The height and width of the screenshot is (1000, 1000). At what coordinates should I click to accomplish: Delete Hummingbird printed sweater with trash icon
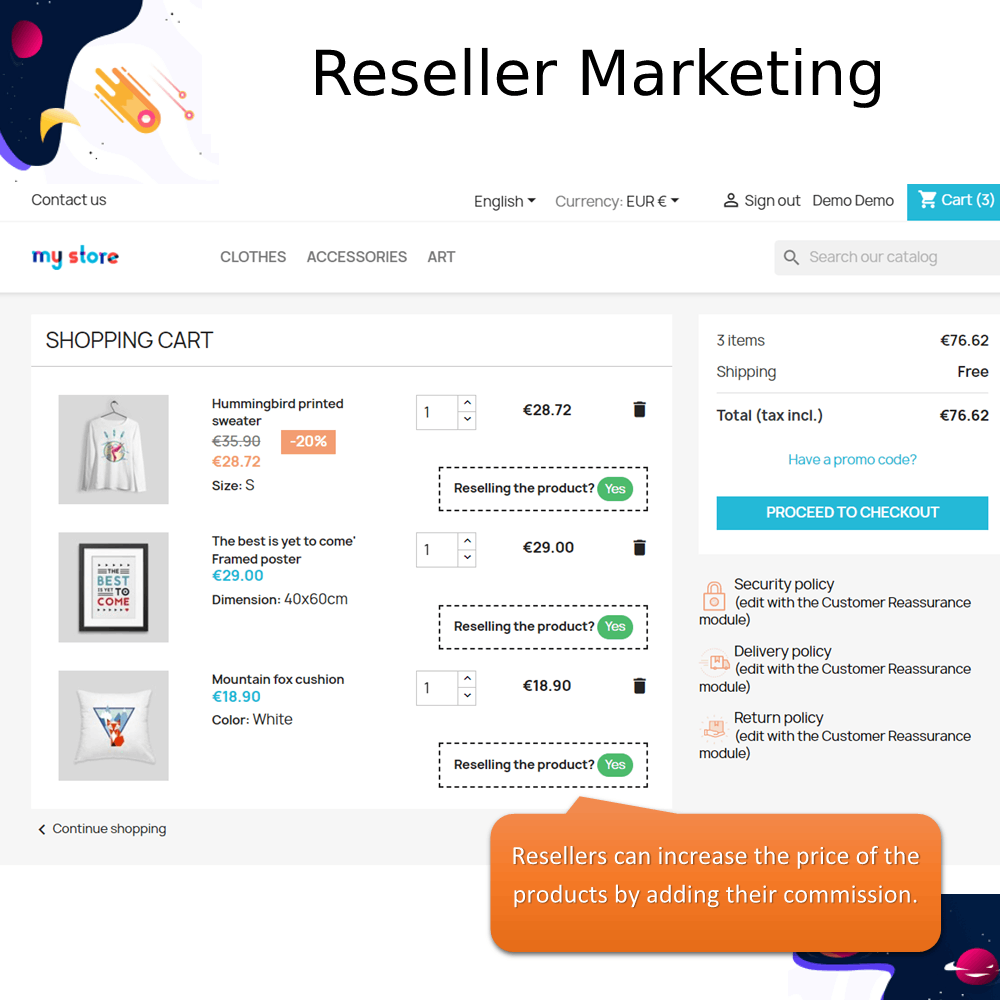(x=639, y=409)
